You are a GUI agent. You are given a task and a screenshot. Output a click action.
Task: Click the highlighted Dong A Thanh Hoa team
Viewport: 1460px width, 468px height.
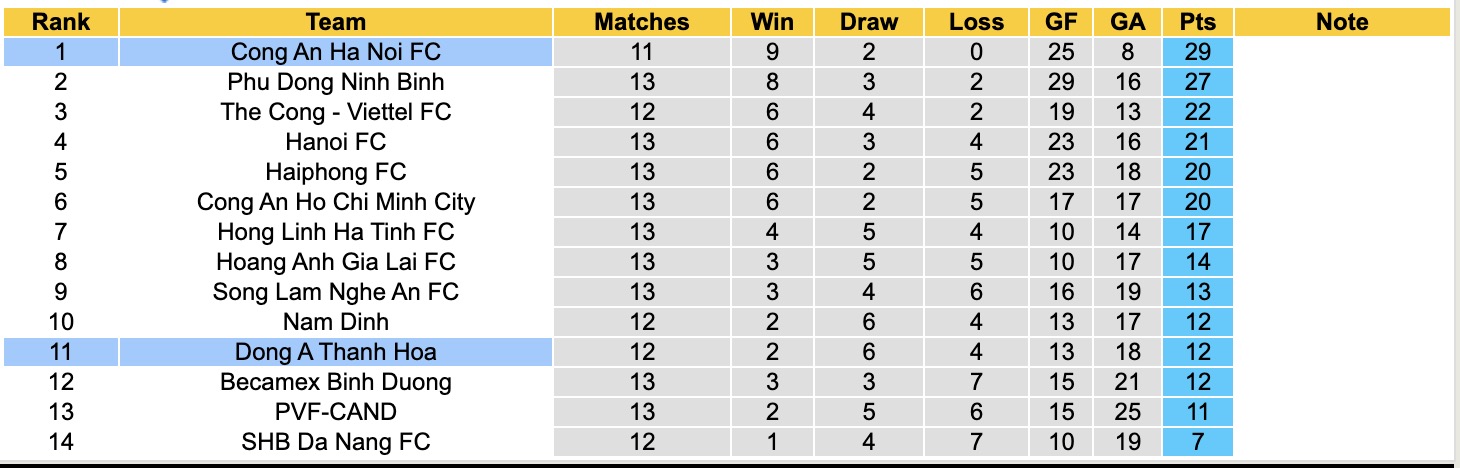[336, 352]
